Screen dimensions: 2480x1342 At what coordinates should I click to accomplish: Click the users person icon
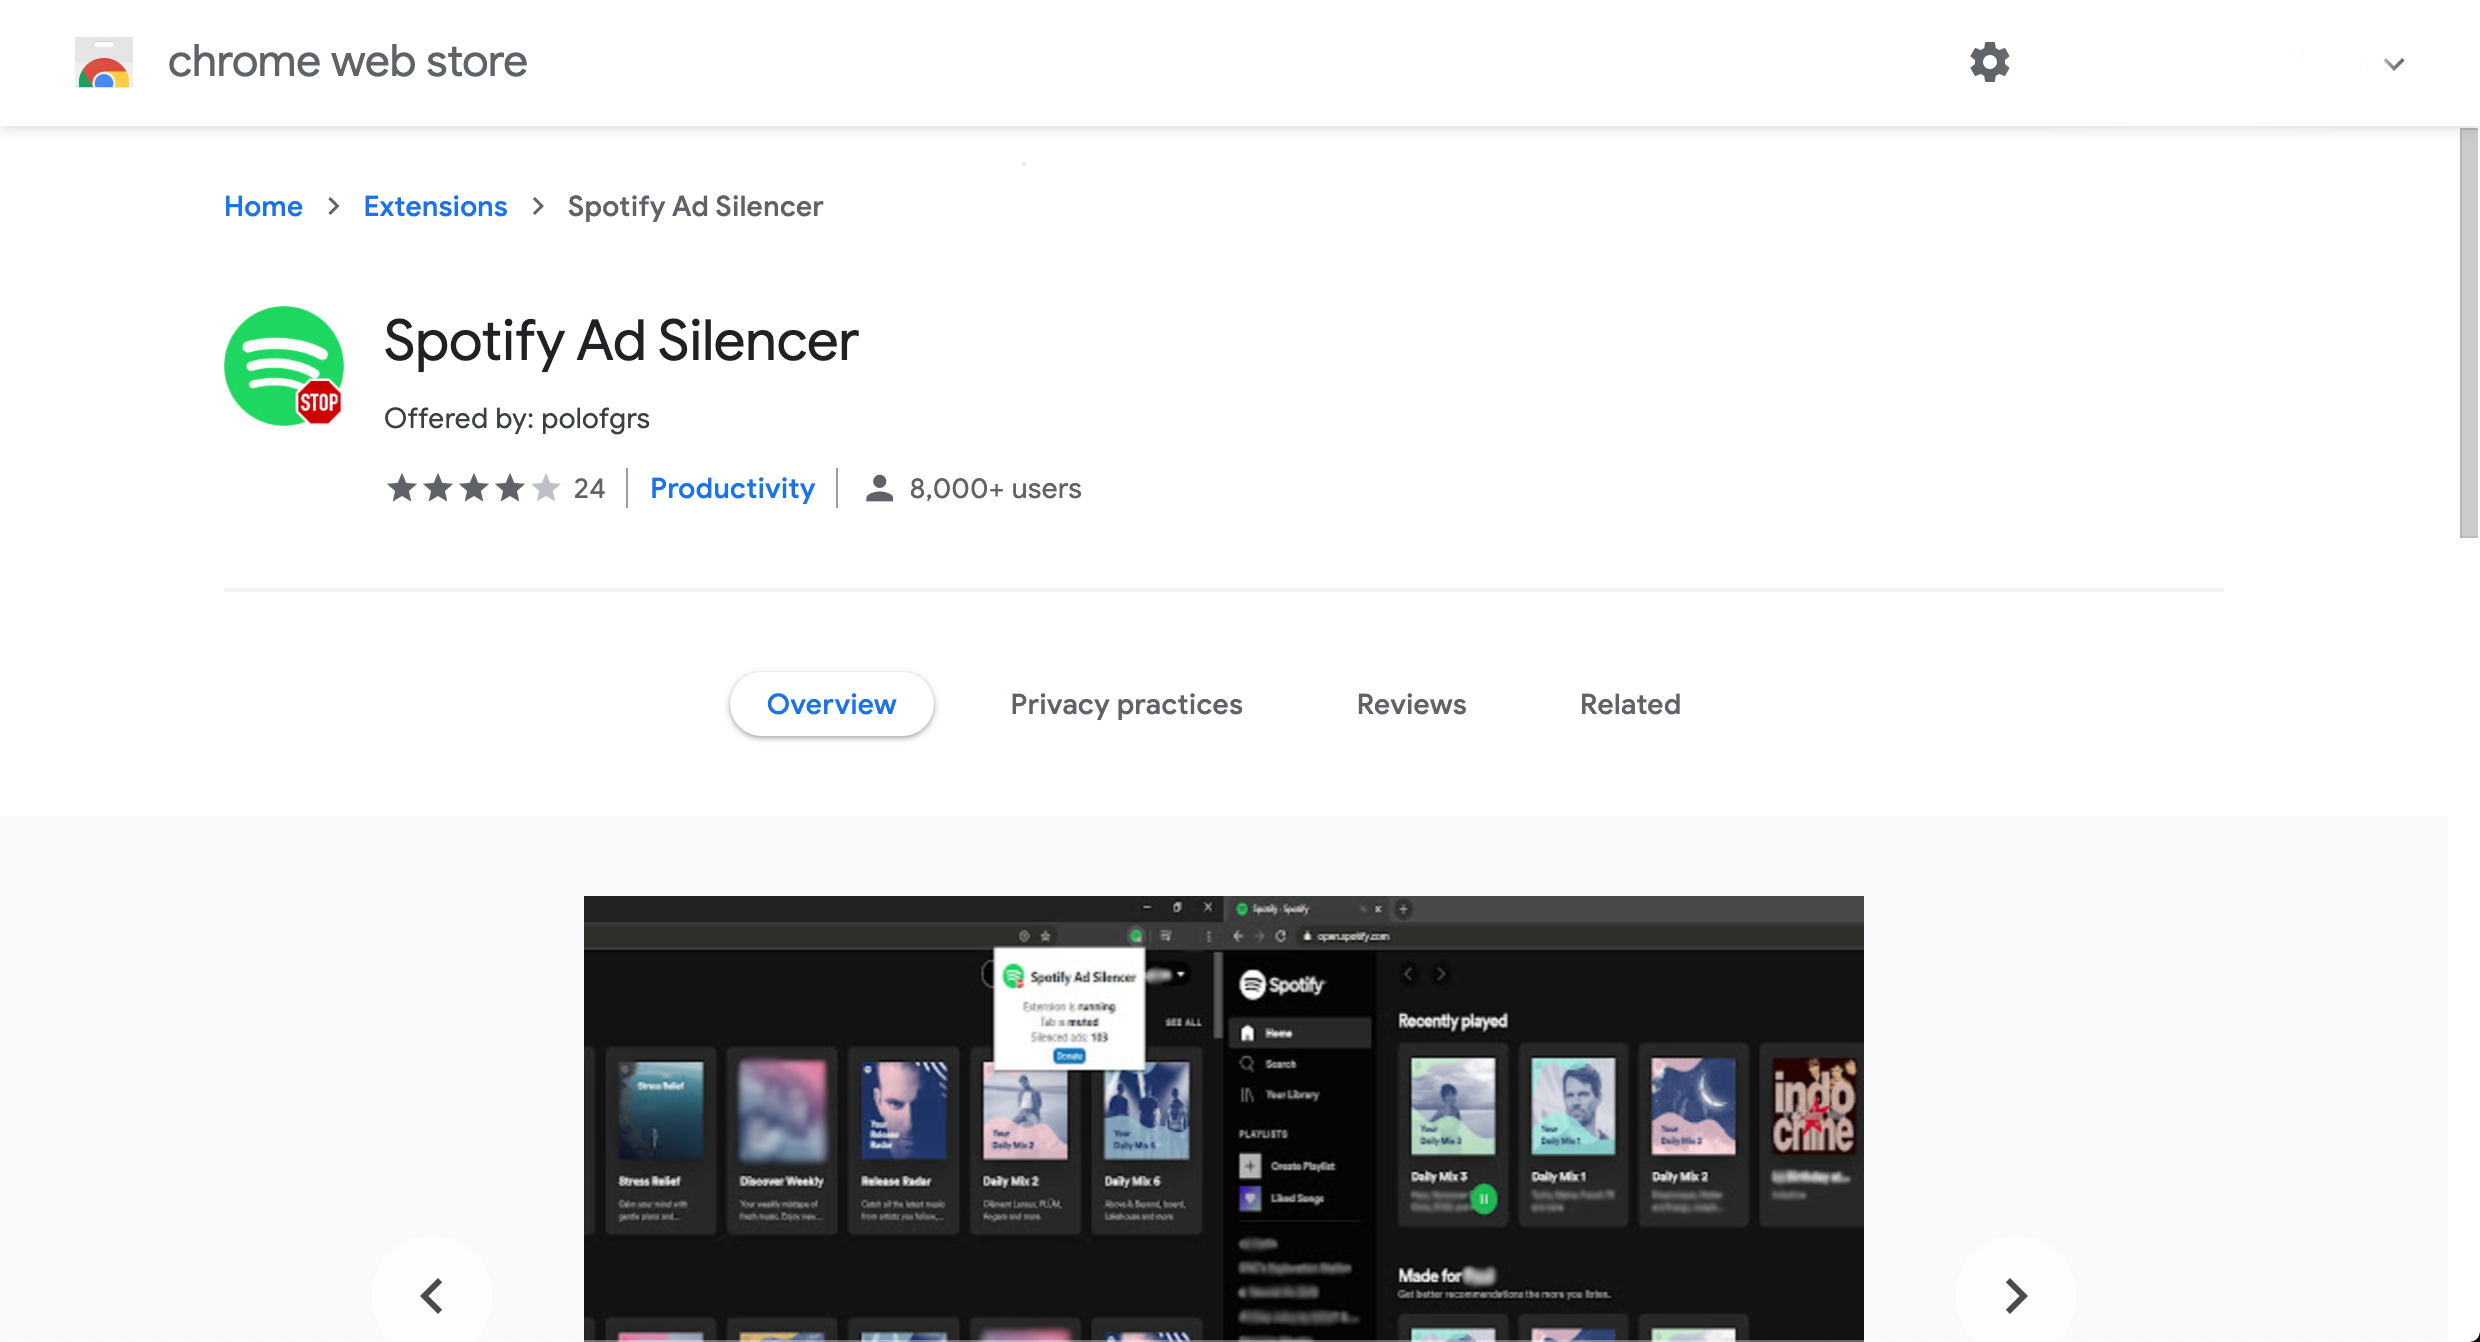point(879,488)
